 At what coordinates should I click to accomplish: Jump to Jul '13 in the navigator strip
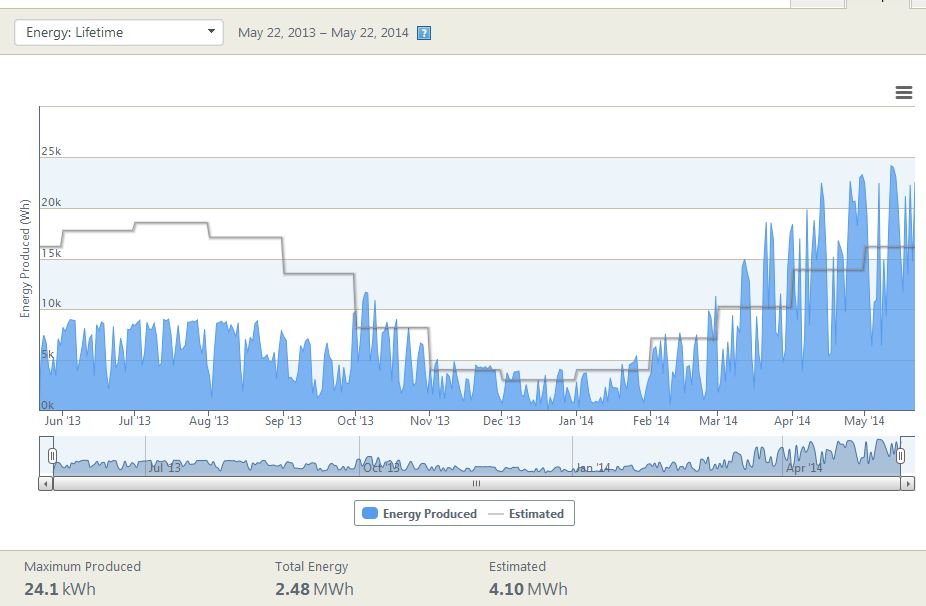pos(165,467)
